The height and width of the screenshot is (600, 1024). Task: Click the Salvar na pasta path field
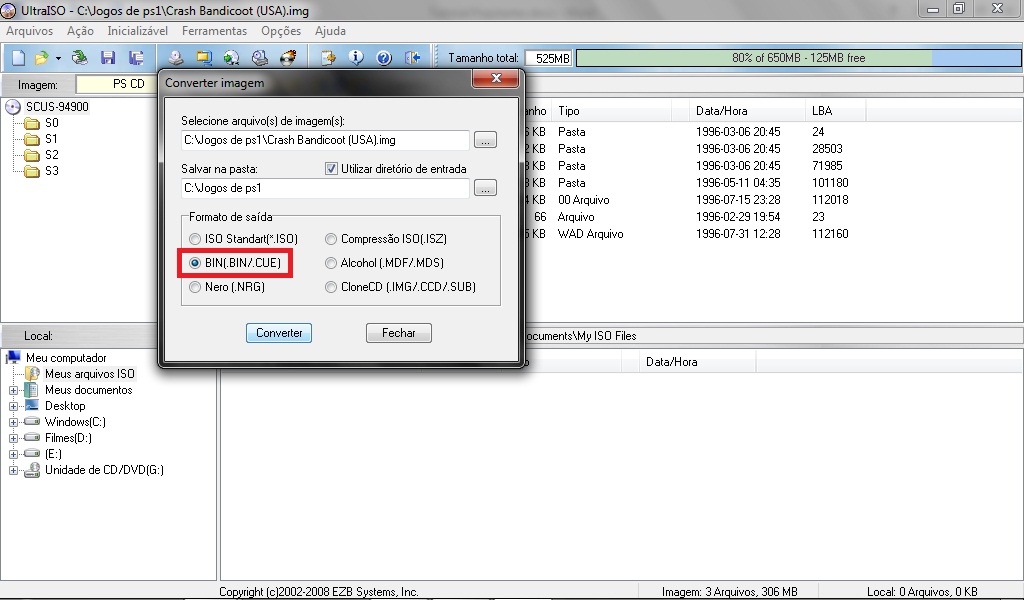click(x=324, y=187)
